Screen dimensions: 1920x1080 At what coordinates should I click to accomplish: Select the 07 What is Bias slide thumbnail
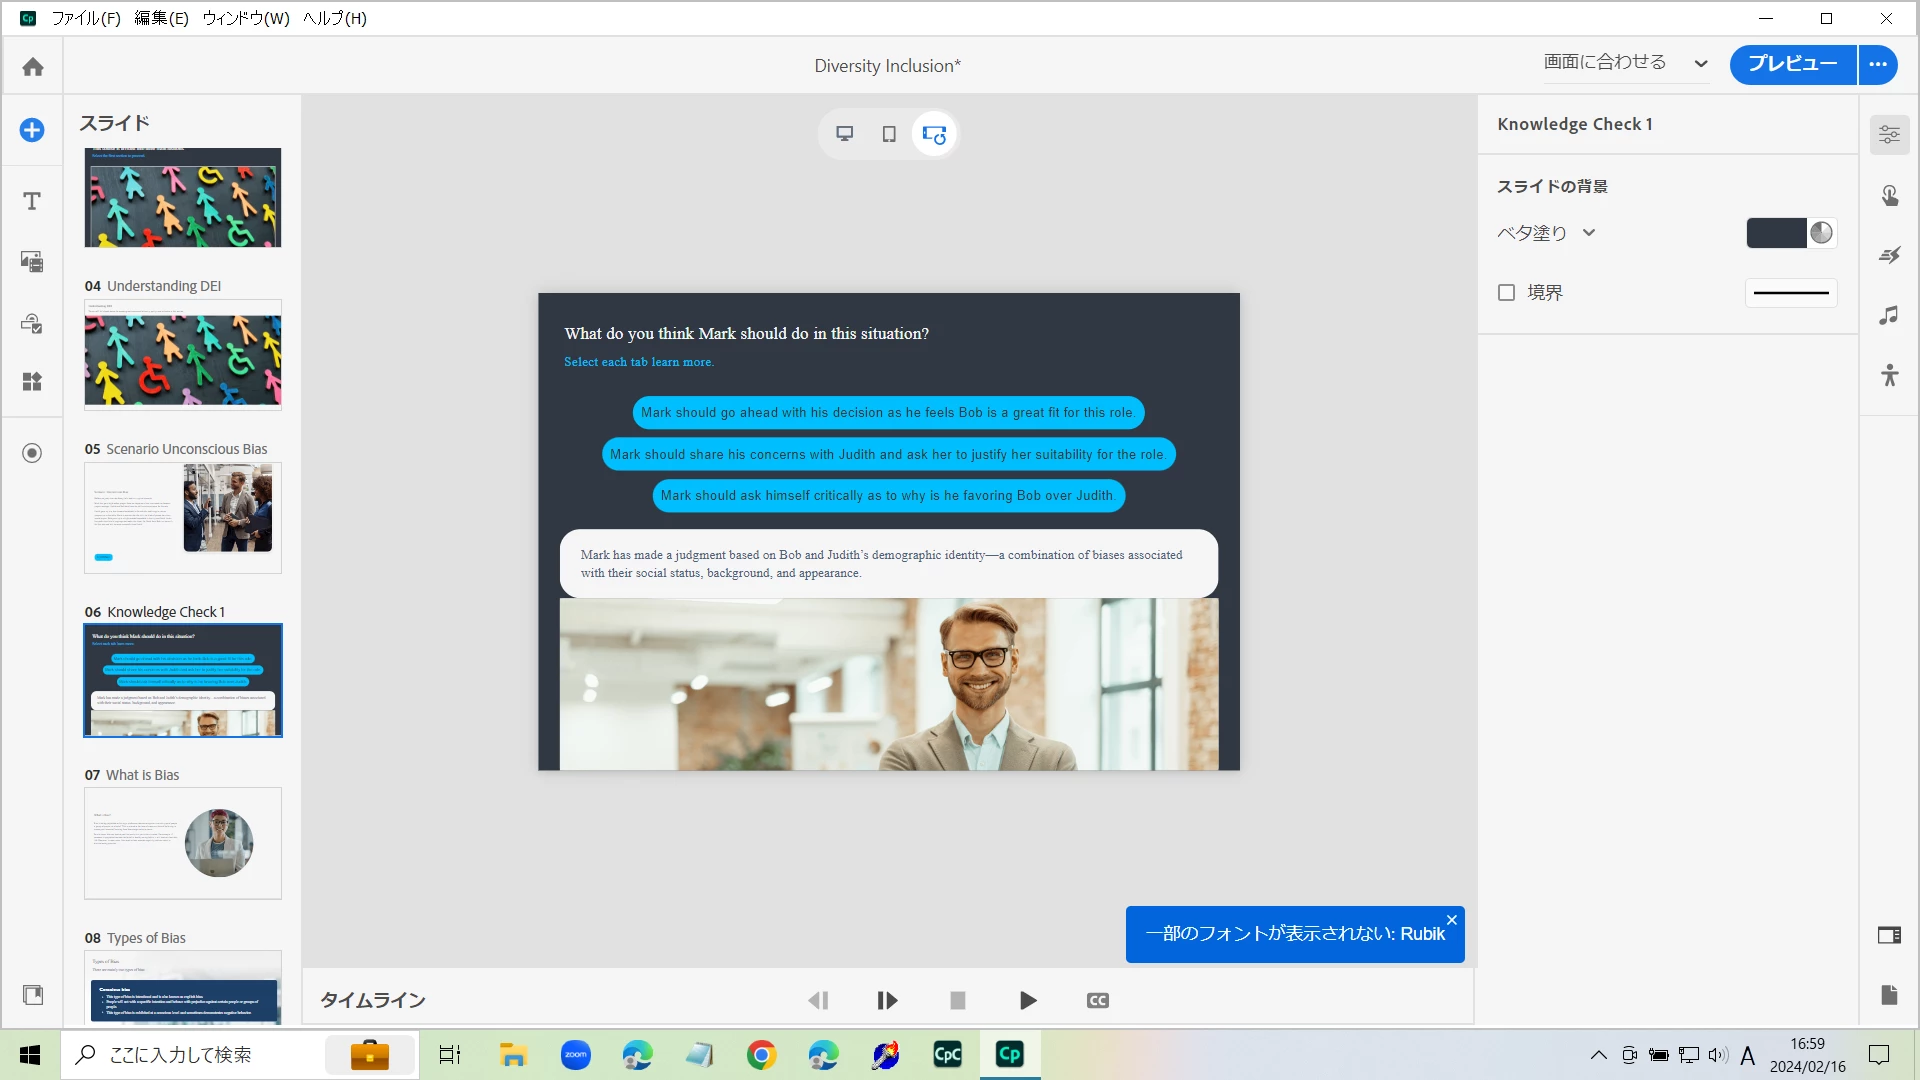click(x=183, y=843)
